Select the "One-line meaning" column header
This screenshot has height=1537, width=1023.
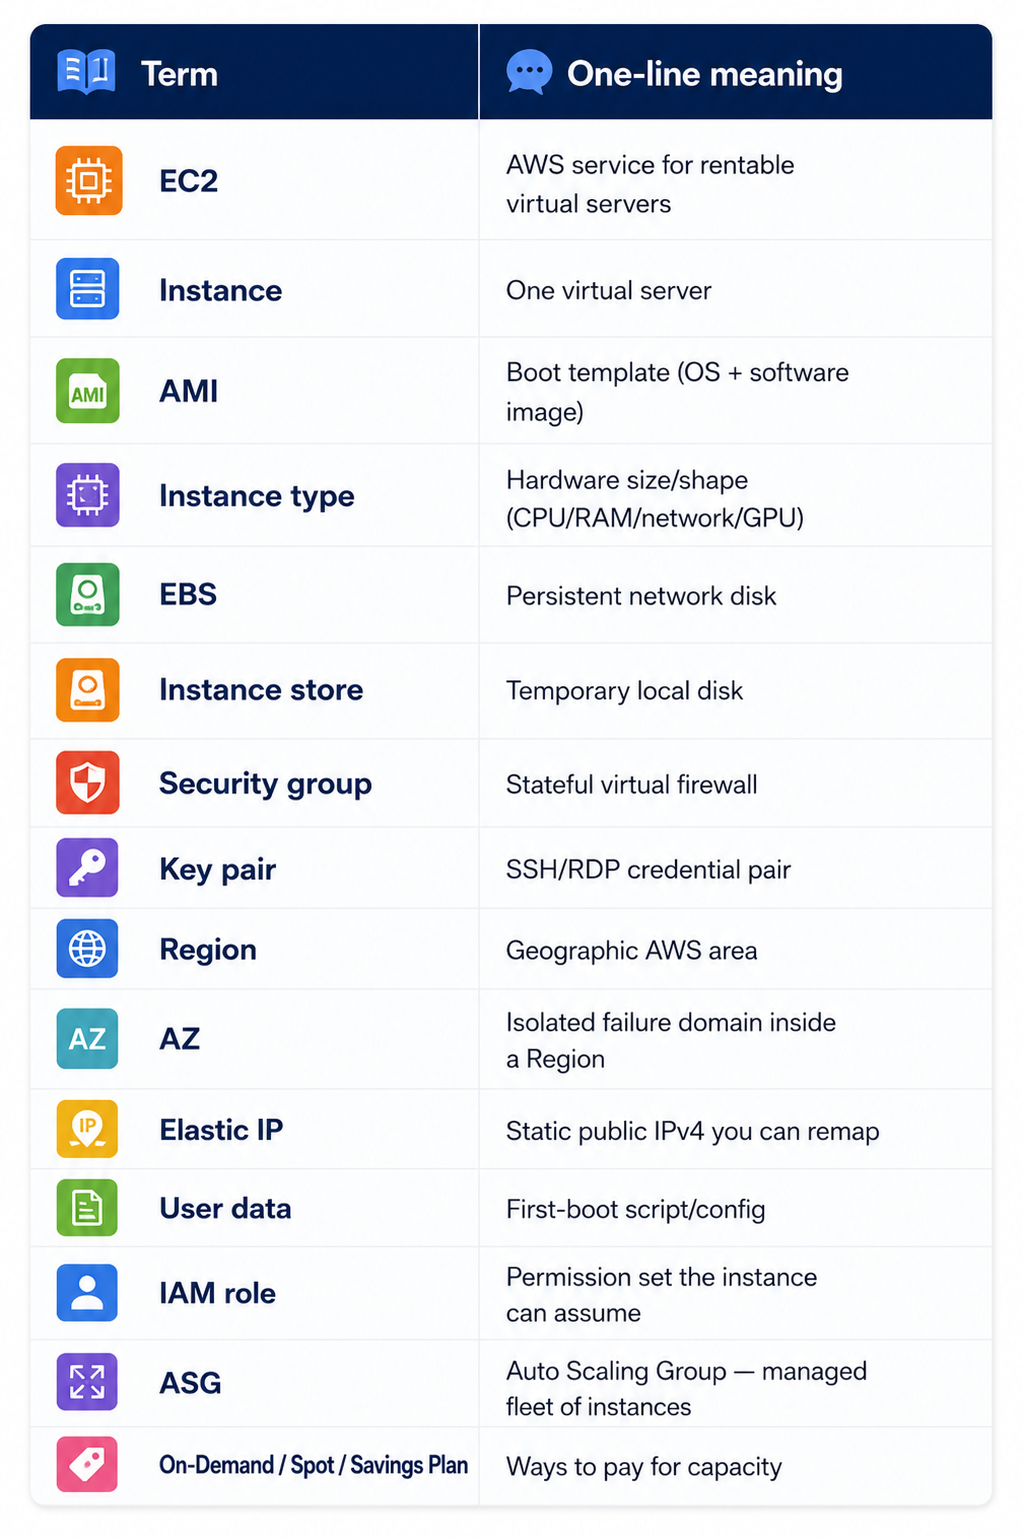705,74
